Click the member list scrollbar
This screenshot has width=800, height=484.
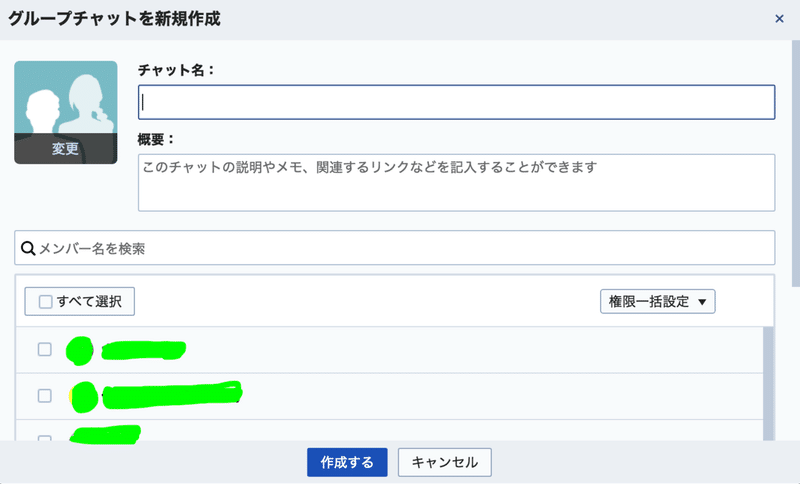(768, 384)
